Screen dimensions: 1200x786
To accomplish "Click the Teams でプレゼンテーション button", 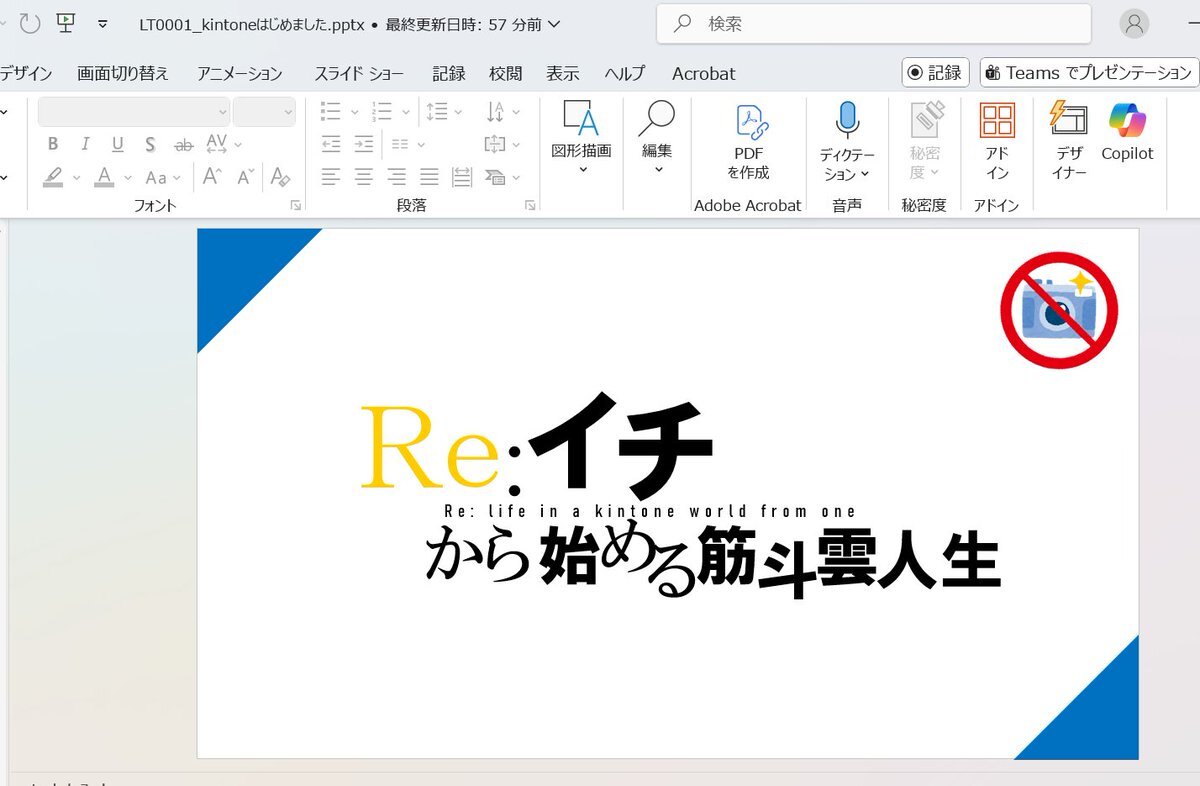I will click(1089, 72).
